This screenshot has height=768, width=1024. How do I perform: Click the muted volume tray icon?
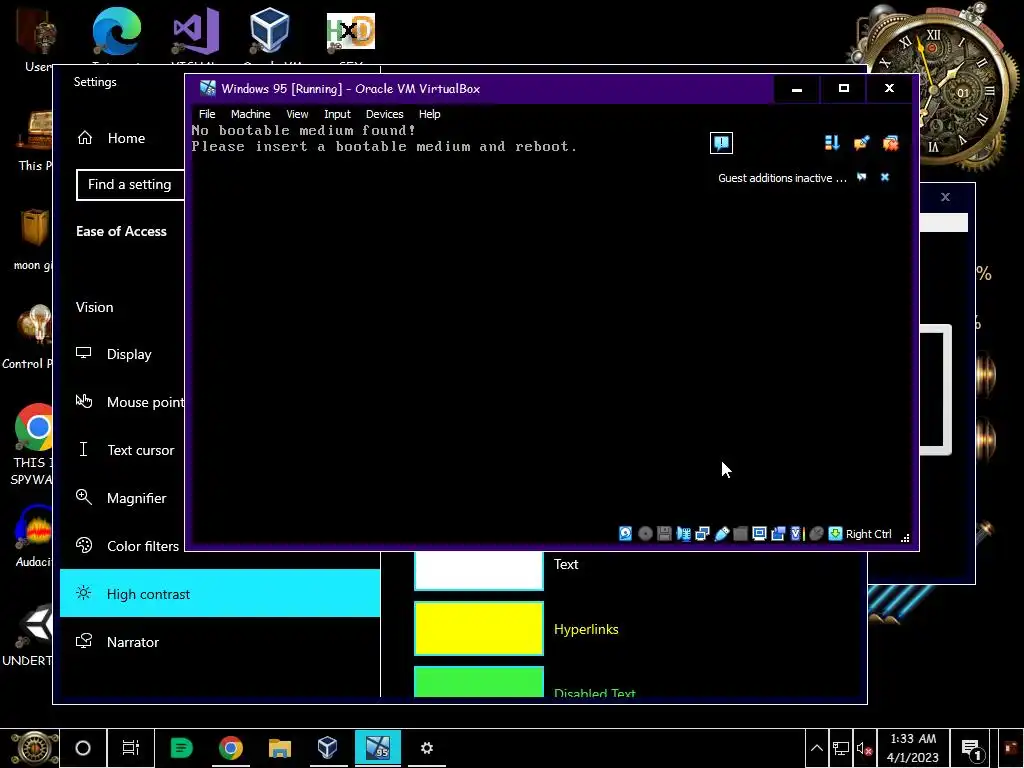click(x=863, y=749)
